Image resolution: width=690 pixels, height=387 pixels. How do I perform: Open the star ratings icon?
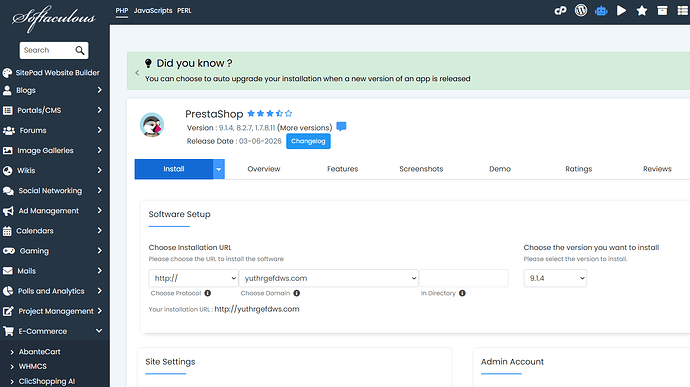pyautogui.click(x=642, y=11)
